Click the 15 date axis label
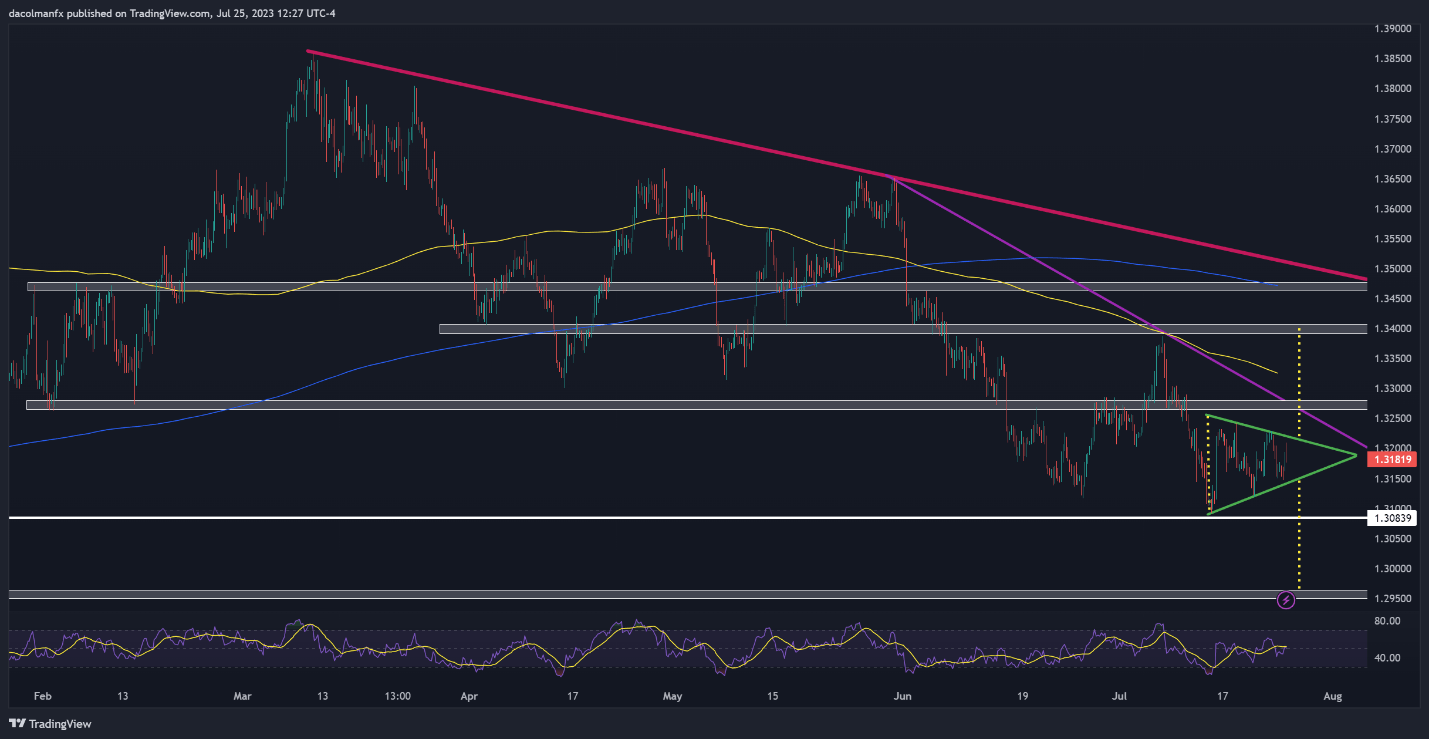The height and width of the screenshot is (739, 1429). coord(772,694)
